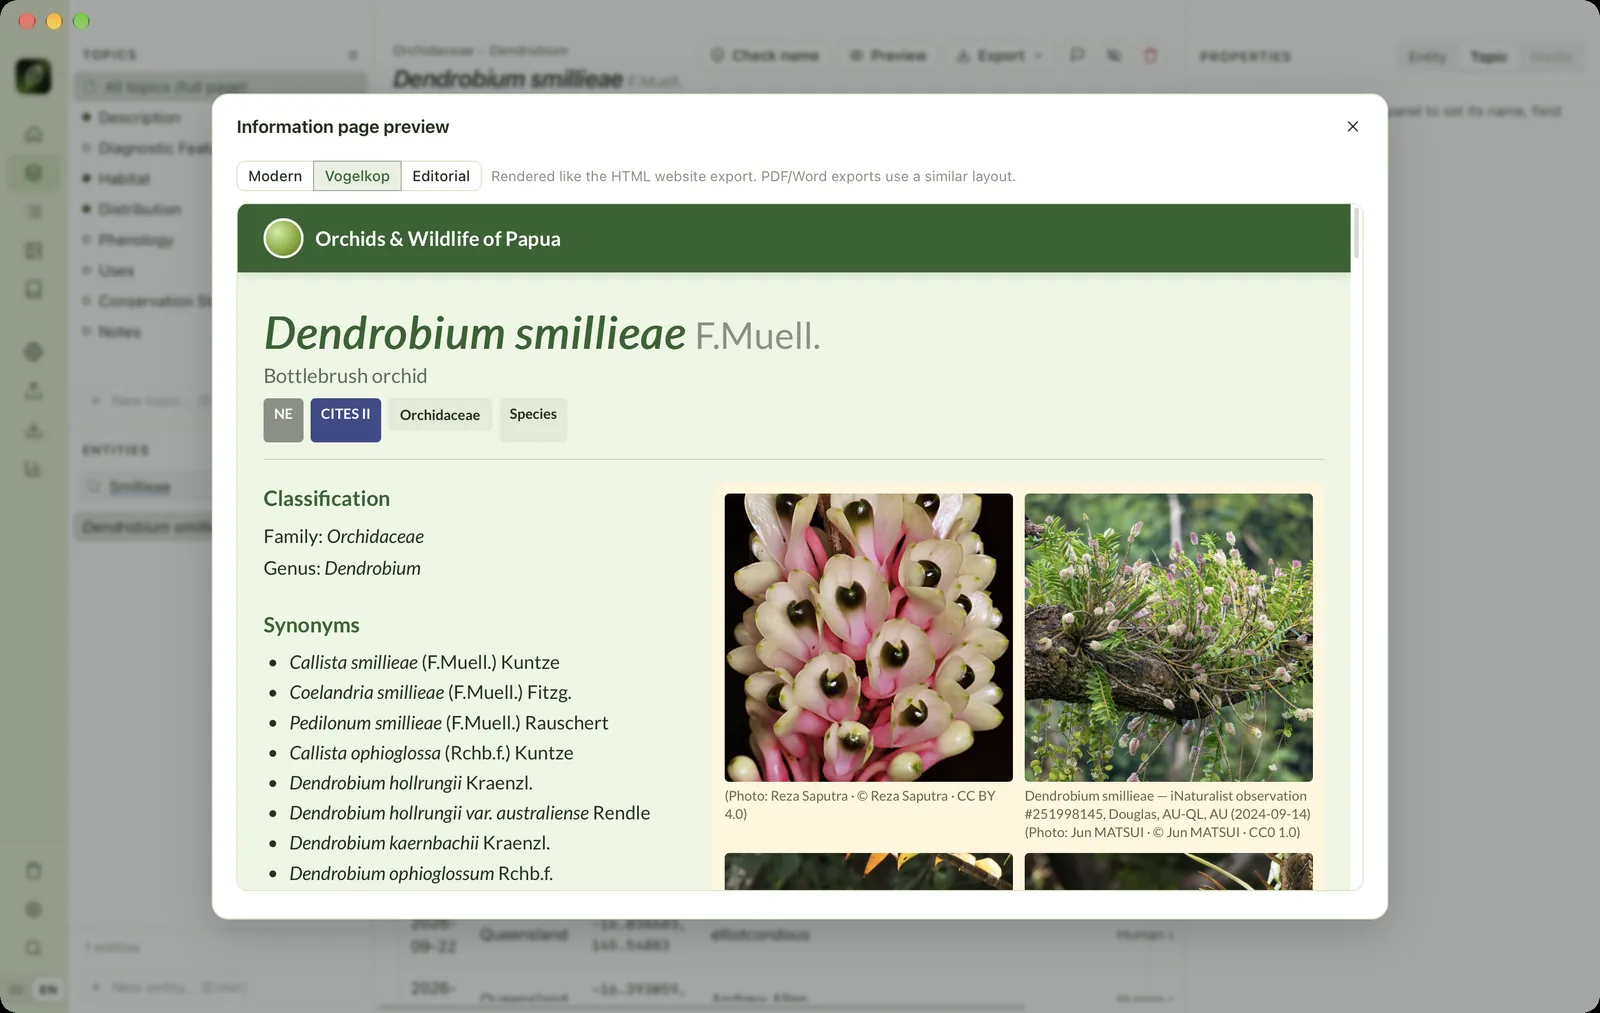The image size is (1600, 1013).
Task: Switch preview to the Modern theme
Action: click(275, 176)
